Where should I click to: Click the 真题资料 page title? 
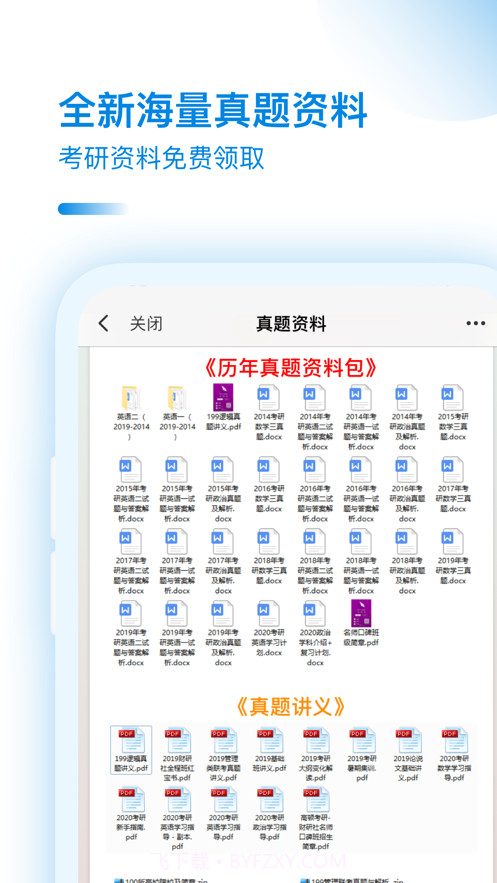(x=291, y=324)
